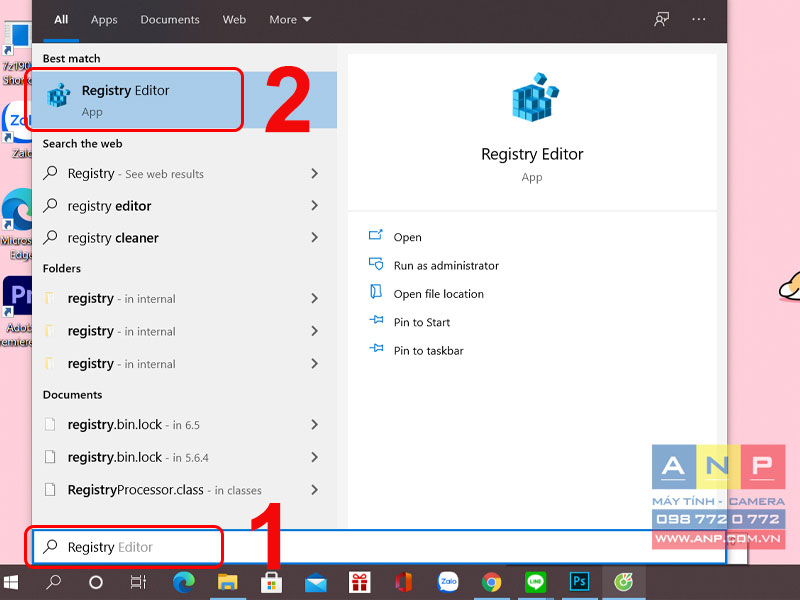Viewport: 800px width, 600px height.
Task: Click the Pin to Start pin icon
Action: coord(376,320)
